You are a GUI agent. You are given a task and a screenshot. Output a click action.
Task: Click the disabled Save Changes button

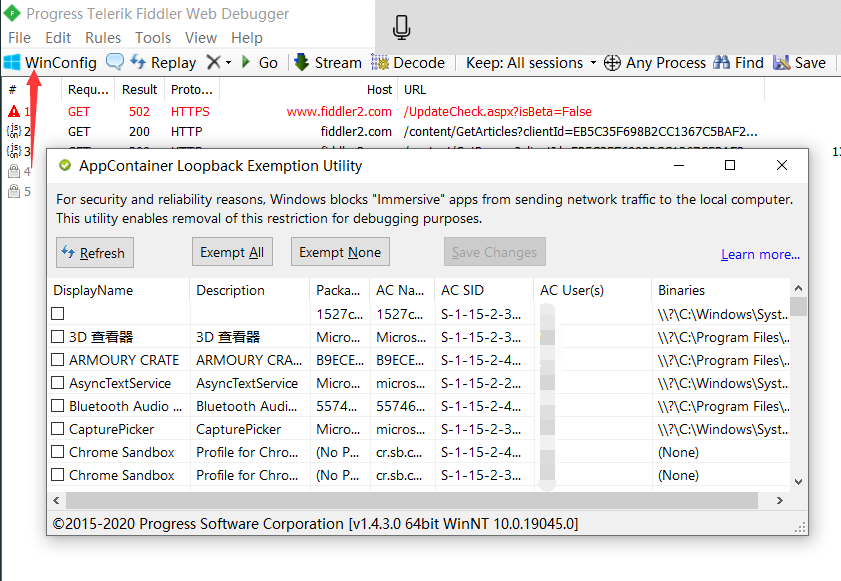coord(495,252)
